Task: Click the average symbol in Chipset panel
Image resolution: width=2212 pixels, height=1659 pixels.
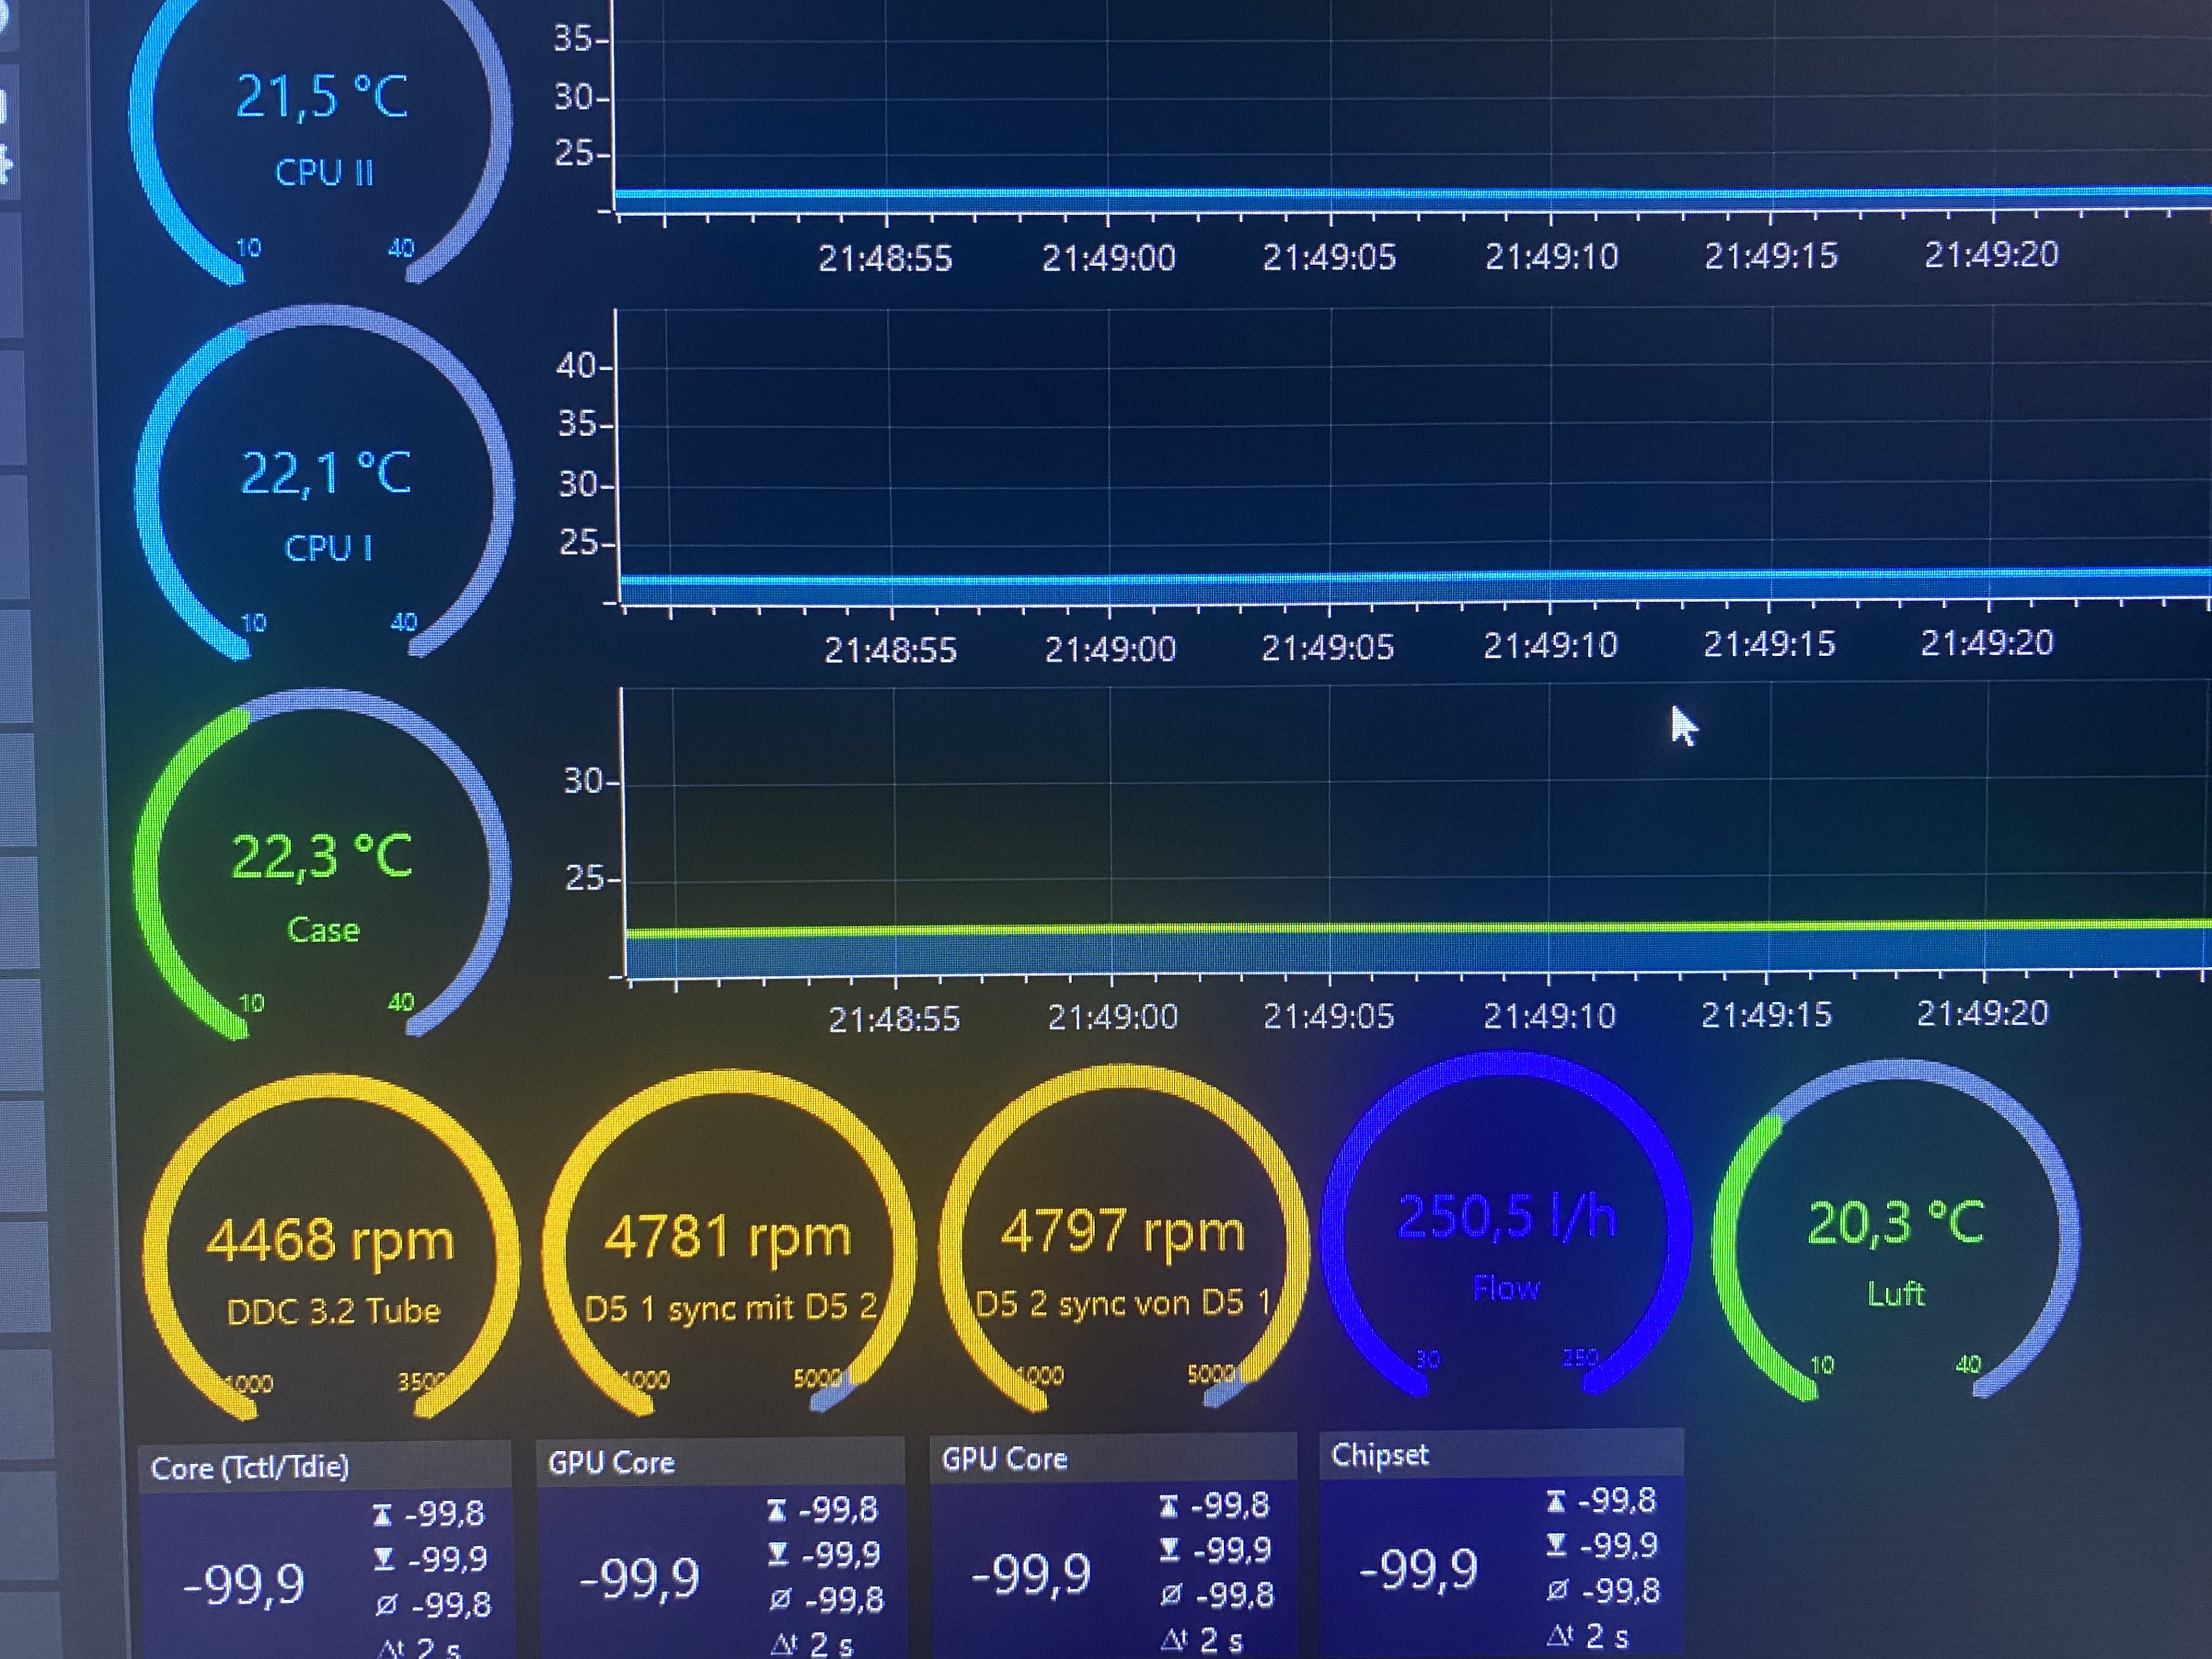Action: pyautogui.click(x=1557, y=1590)
